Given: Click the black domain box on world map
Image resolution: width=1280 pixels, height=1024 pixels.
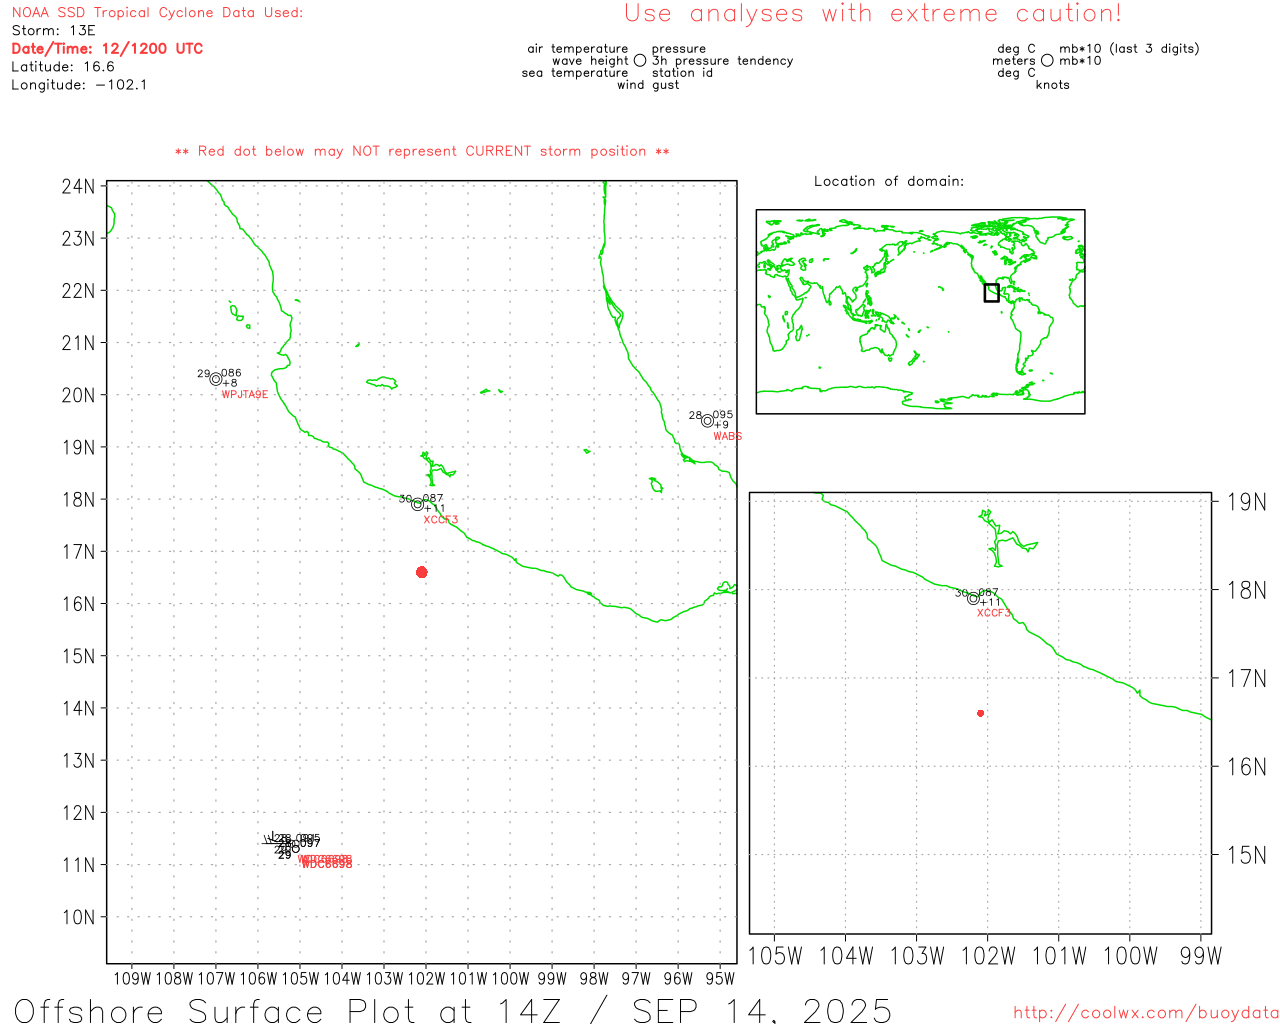Looking at the screenshot, I should [991, 292].
